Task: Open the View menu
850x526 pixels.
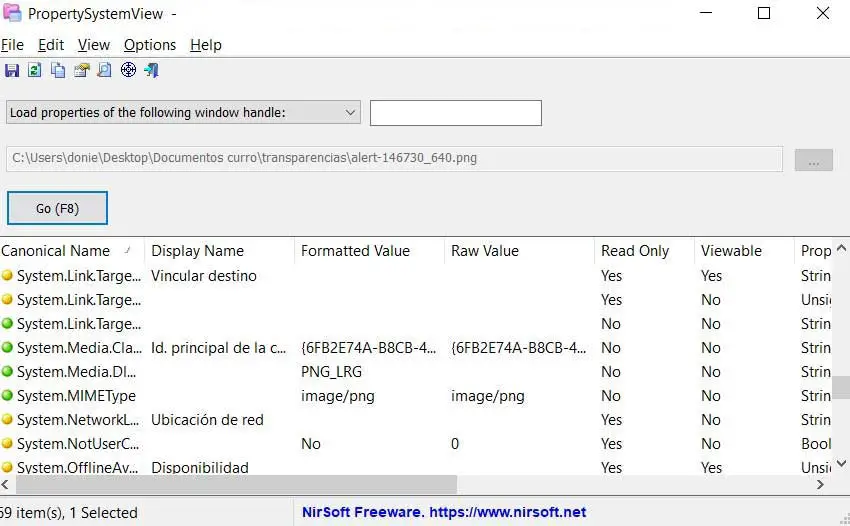Action: tap(94, 45)
